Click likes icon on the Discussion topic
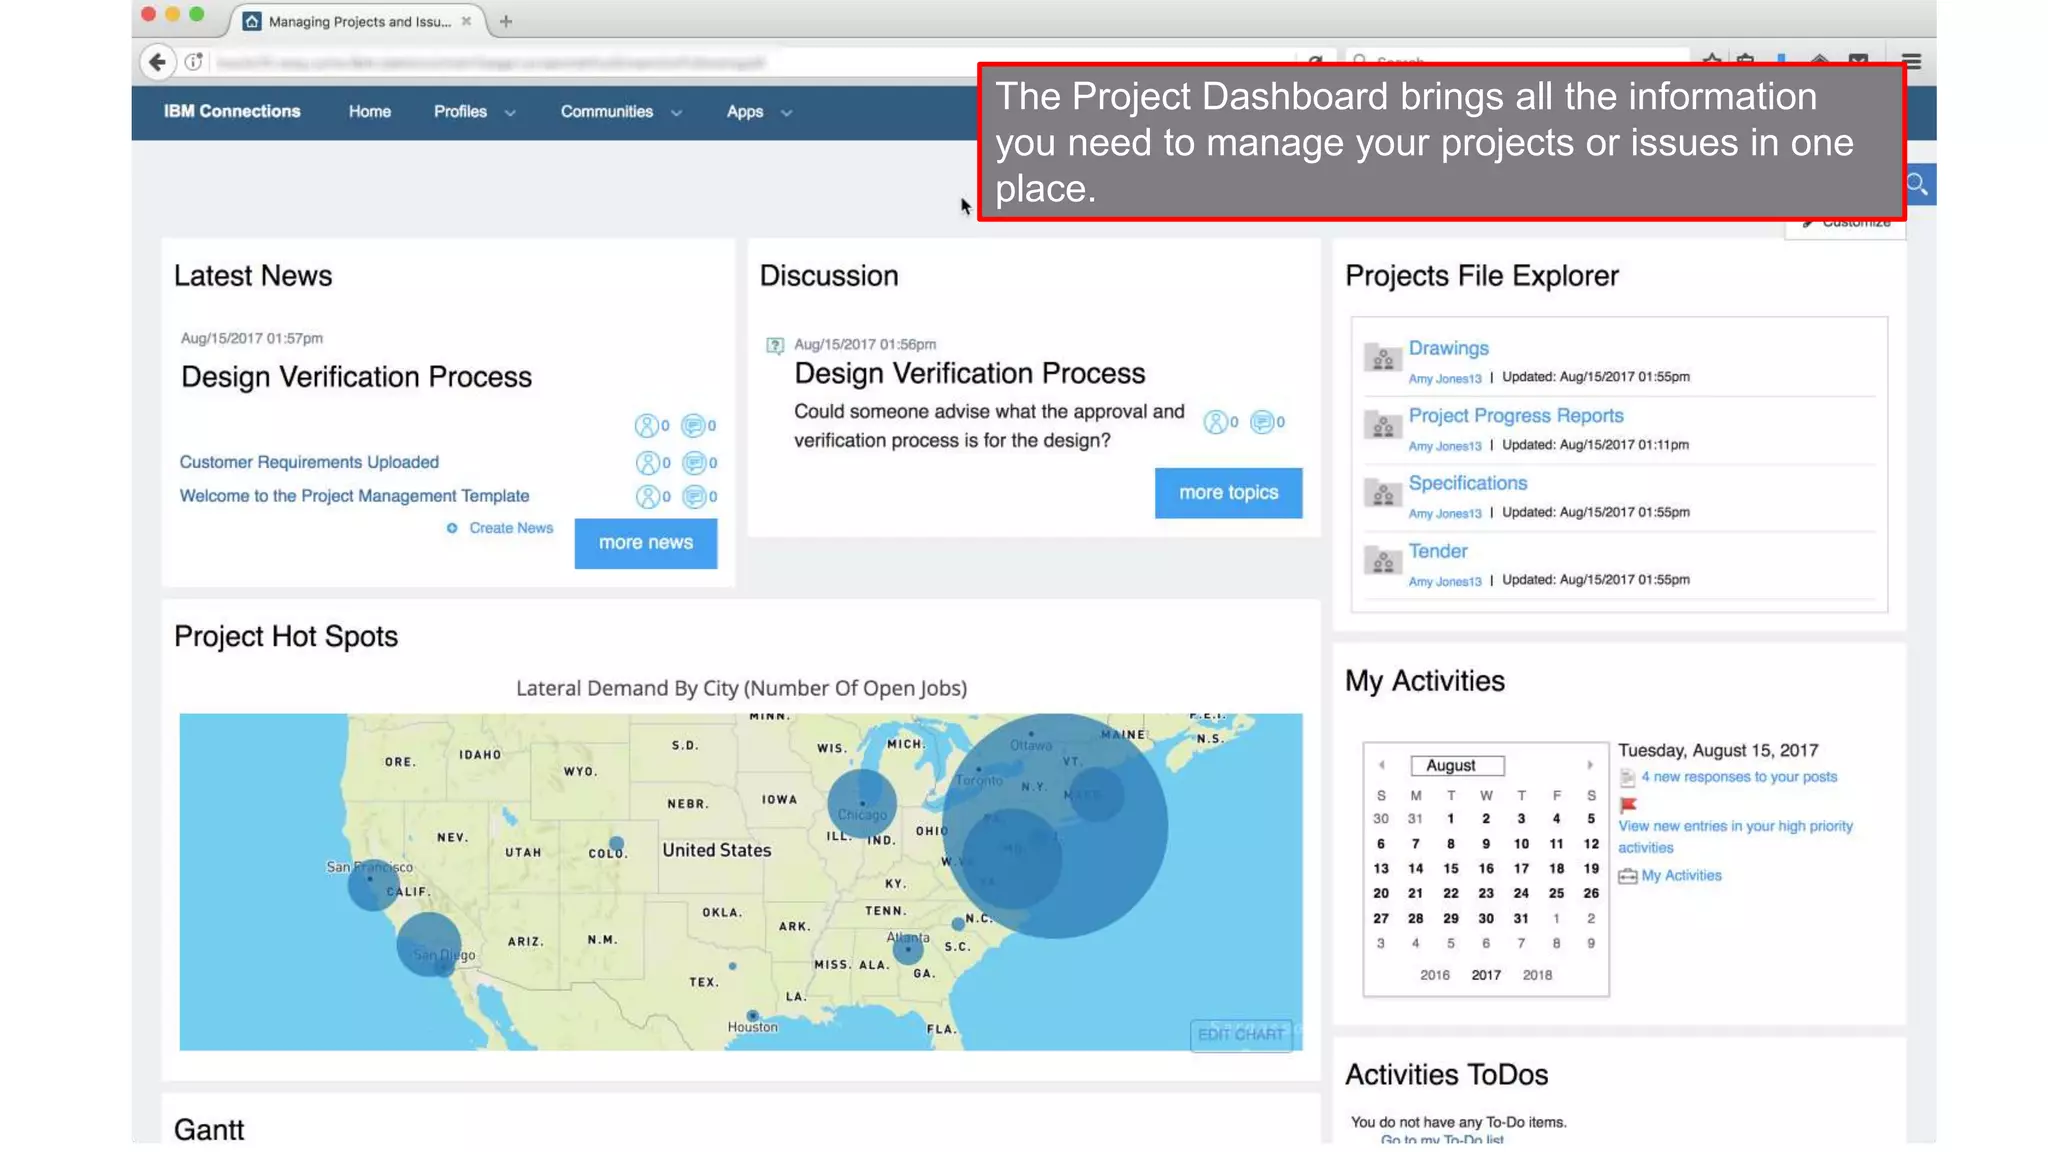2048x1152 pixels. [1215, 422]
